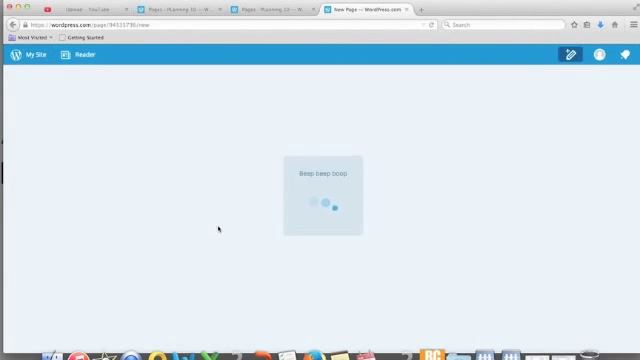Viewport: 640px width, 360px height.
Task: Open a new tab with the plus button
Action: pos(421,10)
